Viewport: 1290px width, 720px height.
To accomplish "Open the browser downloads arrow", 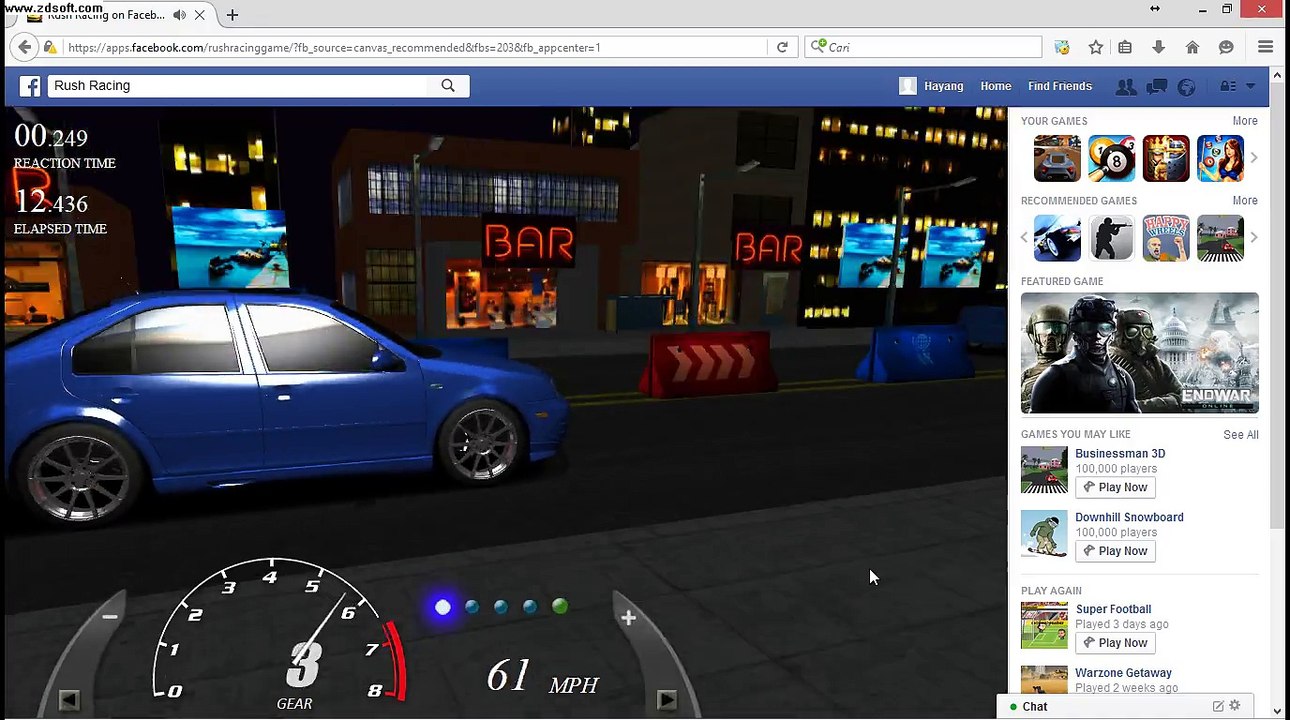I will click(x=1159, y=47).
